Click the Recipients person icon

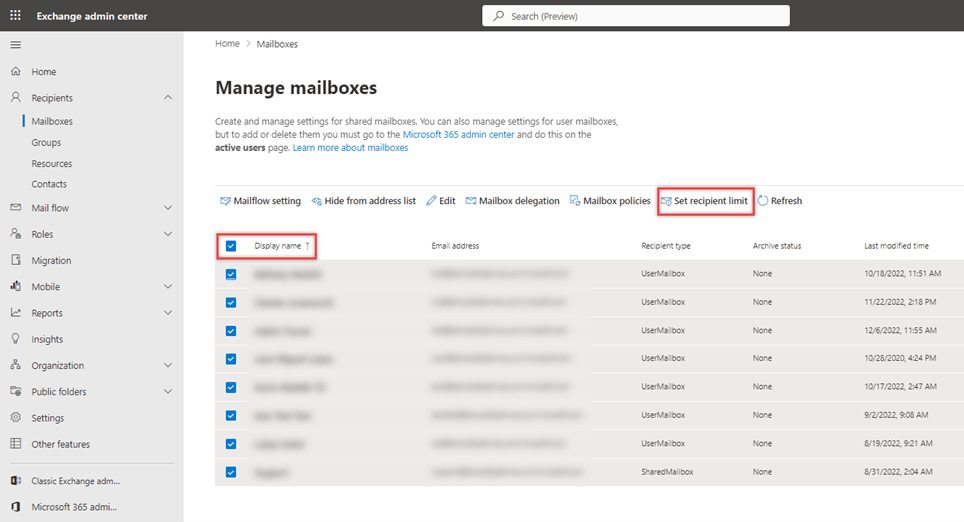tap(16, 97)
